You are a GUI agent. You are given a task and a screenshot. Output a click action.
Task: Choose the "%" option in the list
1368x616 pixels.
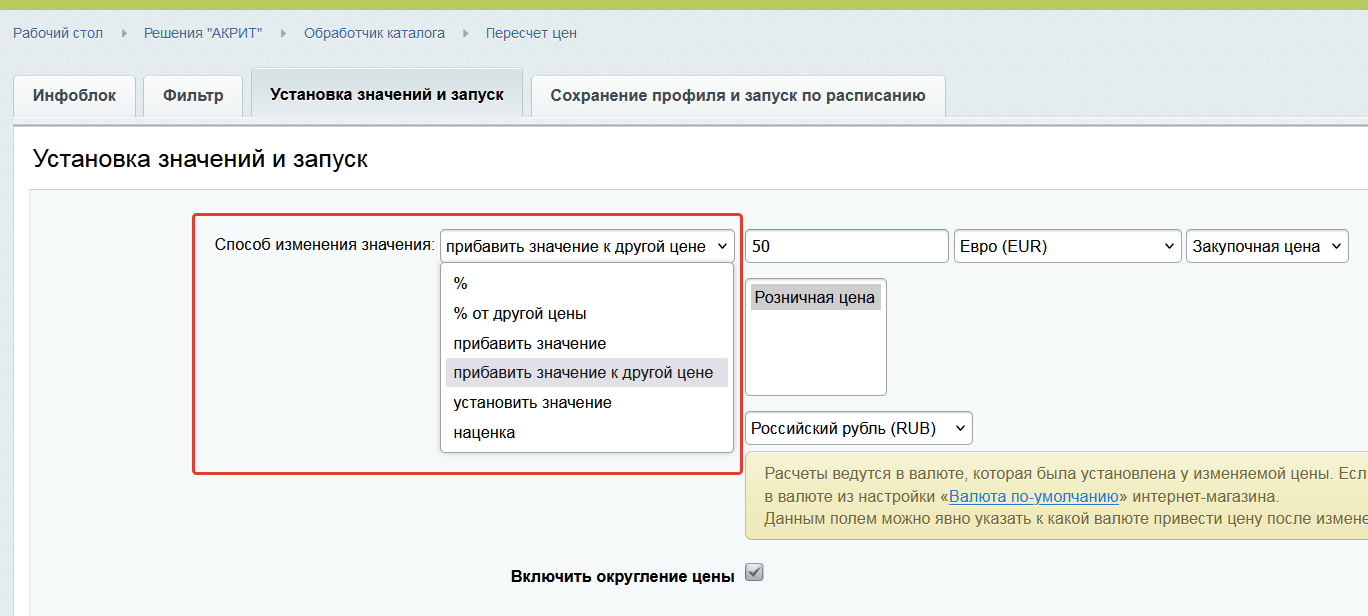point(461,284)
